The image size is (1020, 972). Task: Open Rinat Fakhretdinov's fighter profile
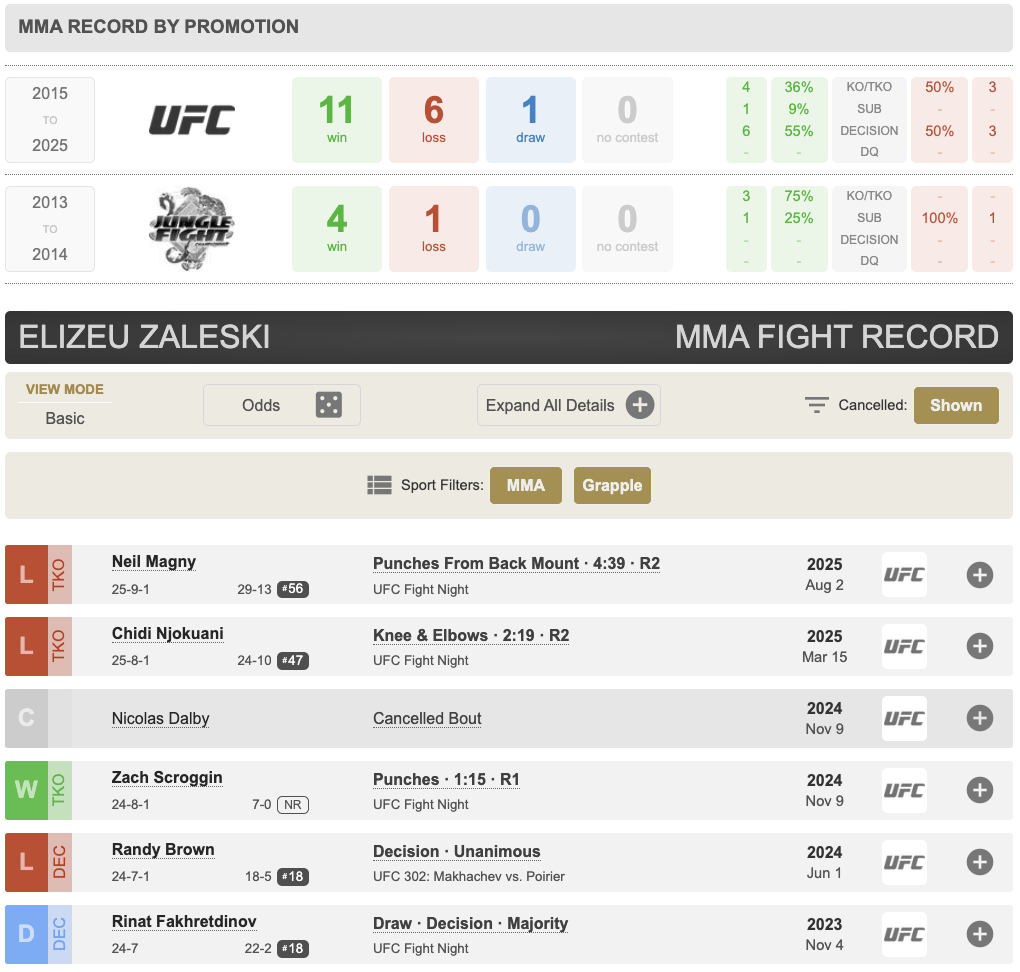(184, 922)
